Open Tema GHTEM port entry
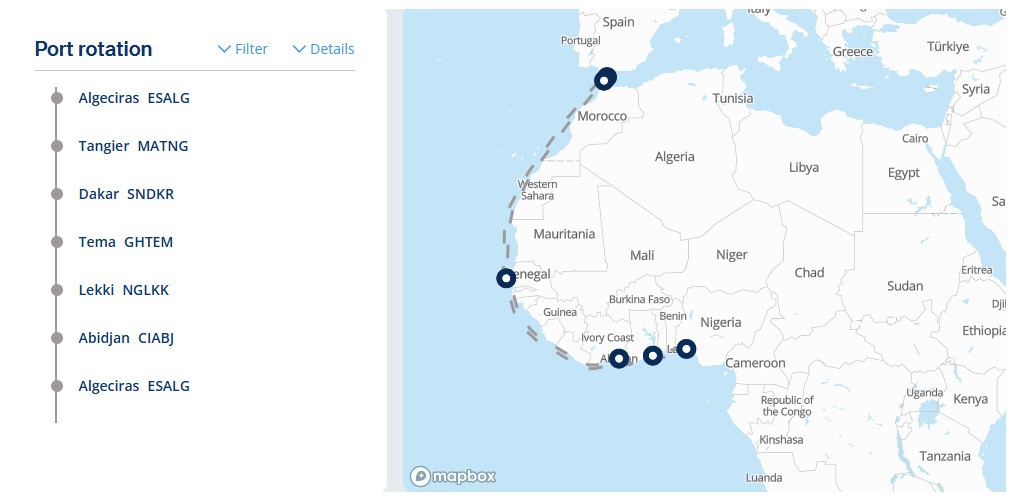 [126, 242]
